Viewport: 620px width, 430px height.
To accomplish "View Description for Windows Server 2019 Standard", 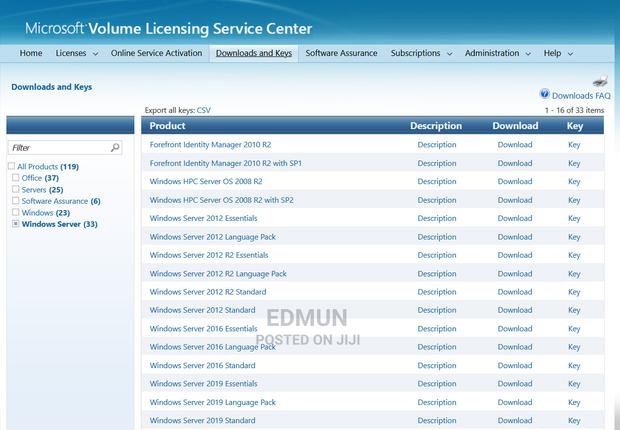I will pyautogui.click(x=437, y=421).
